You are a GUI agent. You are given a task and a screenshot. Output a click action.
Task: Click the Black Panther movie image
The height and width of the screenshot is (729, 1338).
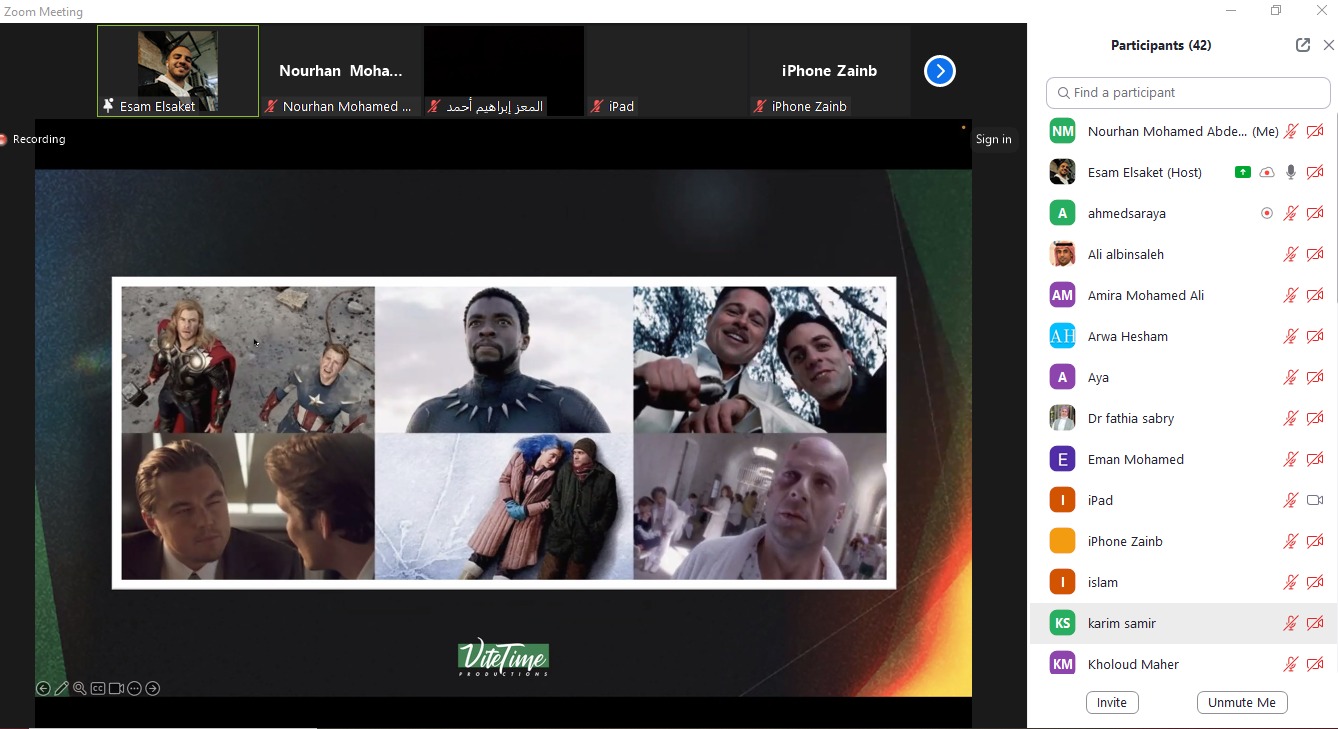pos(504,360)
